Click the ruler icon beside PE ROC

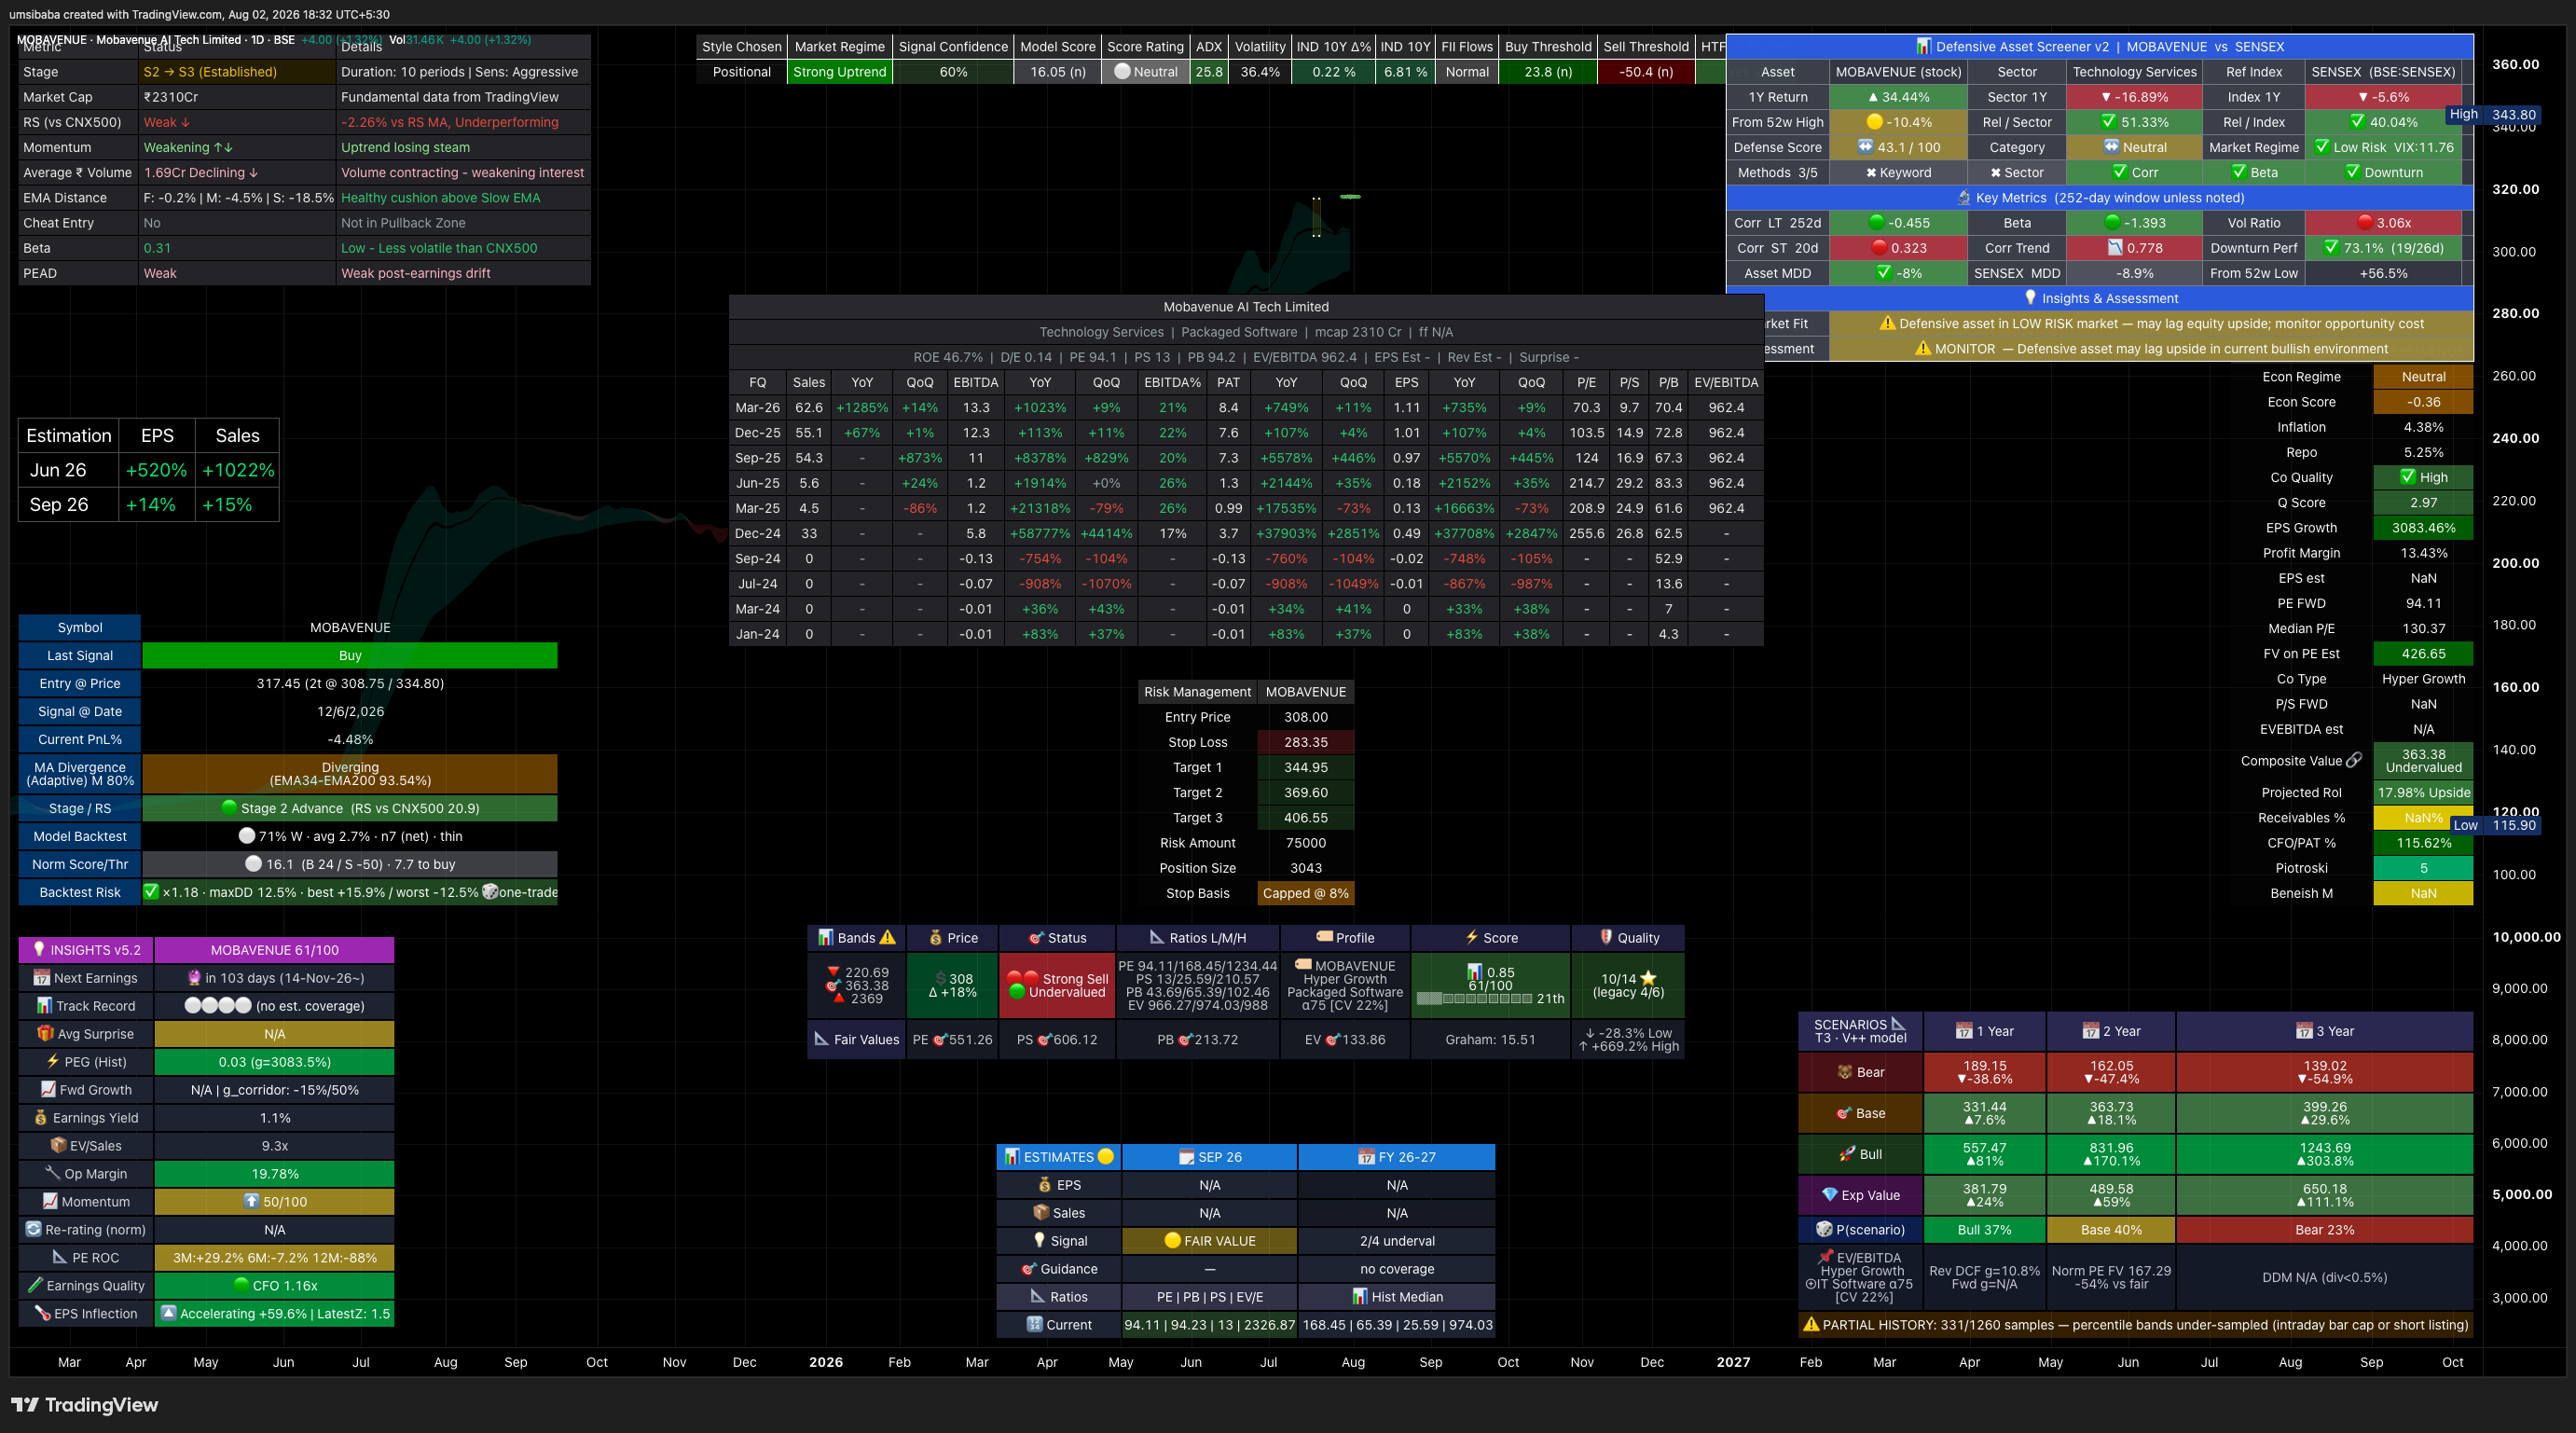click(60, 1257)
